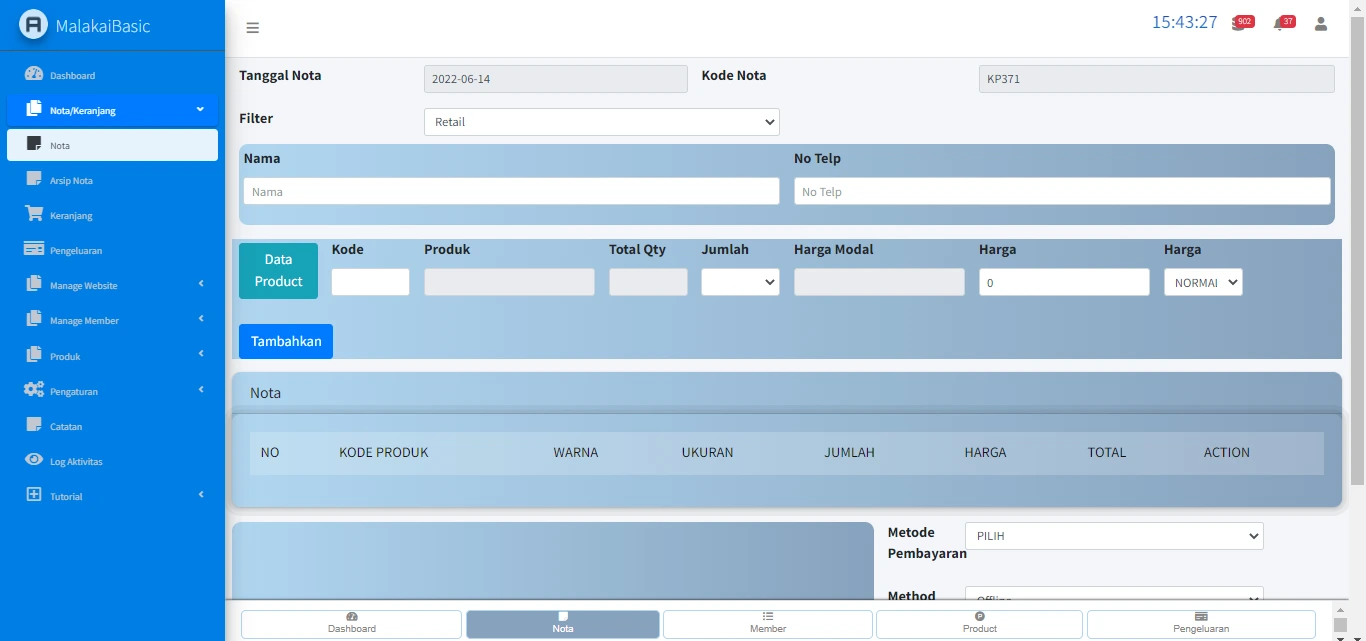Open the Jumlah dropdown
This screenshot has height=641, width=1366.
[x=739, y=282]
